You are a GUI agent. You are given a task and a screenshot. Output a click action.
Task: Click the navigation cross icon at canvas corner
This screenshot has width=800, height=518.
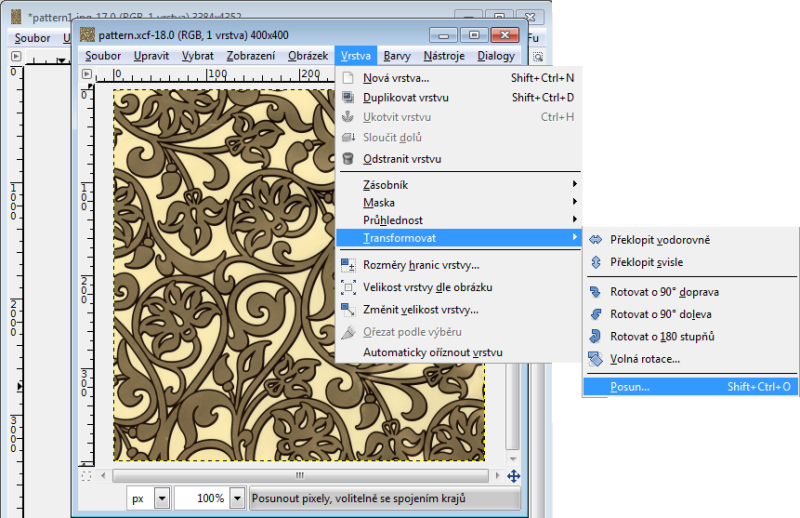click(514, 477)
